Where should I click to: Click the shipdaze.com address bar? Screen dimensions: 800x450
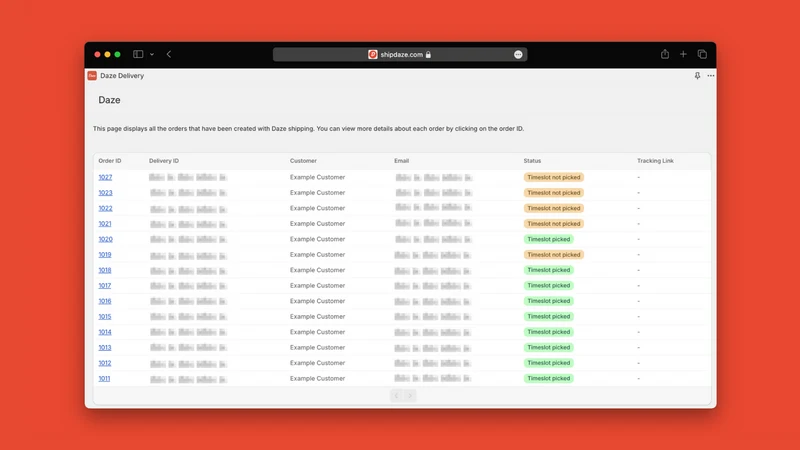[x=400, y=55]
